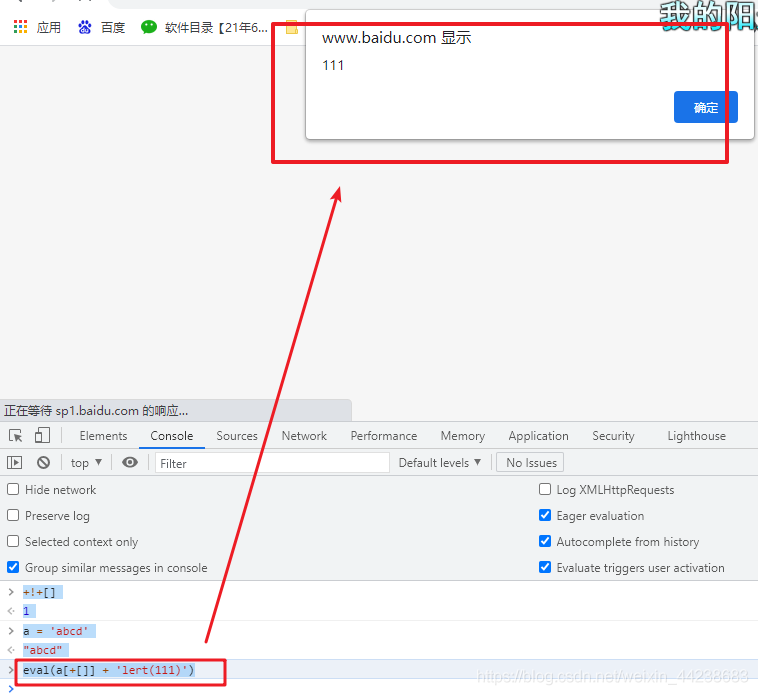This screenshot has width=758, height=695.
Task: Enable the Preserve log checkbox
Action: pyautogui.click(x=13, y=516)
